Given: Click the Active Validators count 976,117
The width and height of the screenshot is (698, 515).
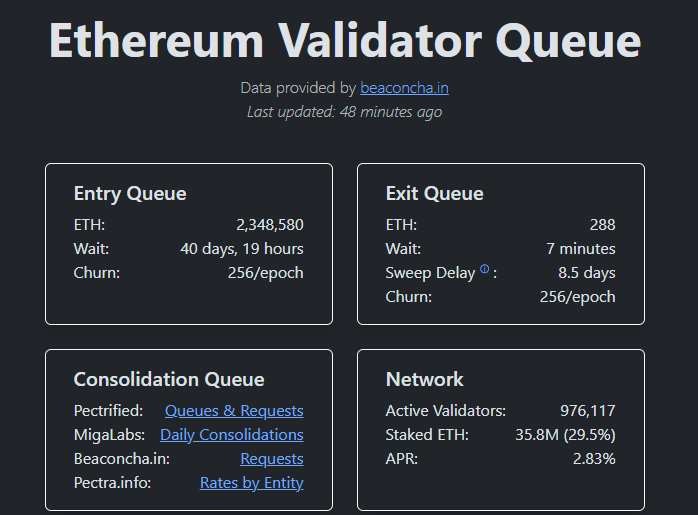Looking at the screenshot, I should pos(587,411).
